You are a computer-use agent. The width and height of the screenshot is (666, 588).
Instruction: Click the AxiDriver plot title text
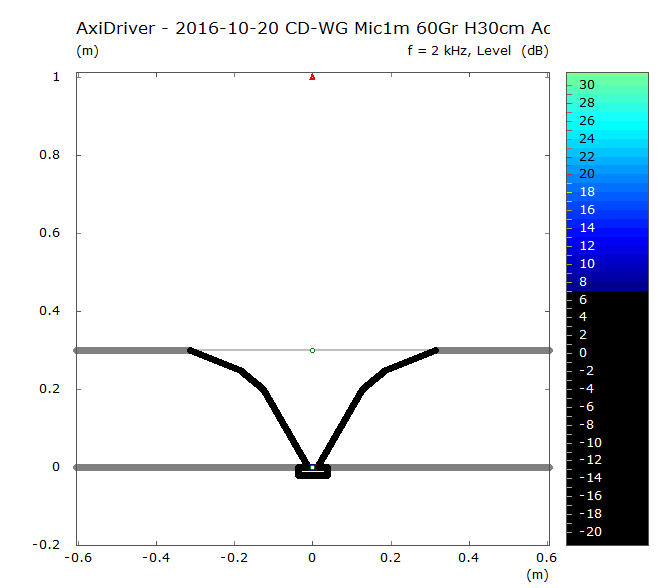tap(312, 28)
